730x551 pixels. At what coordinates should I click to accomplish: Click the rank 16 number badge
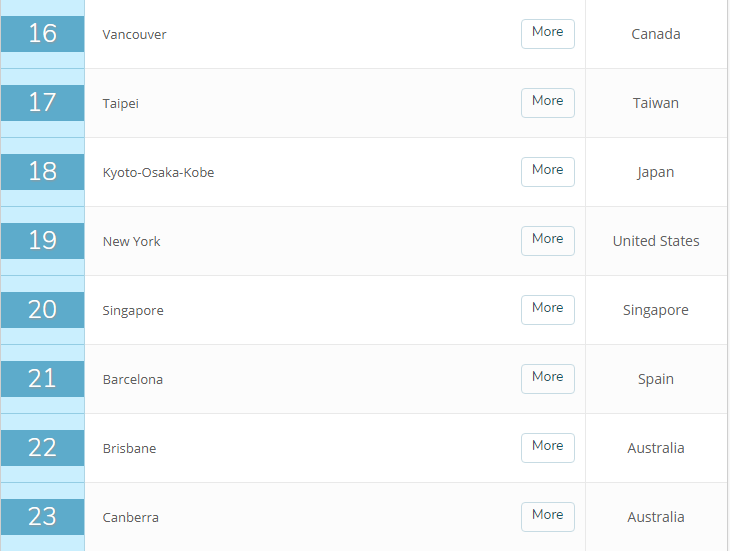tap(42, 34)
